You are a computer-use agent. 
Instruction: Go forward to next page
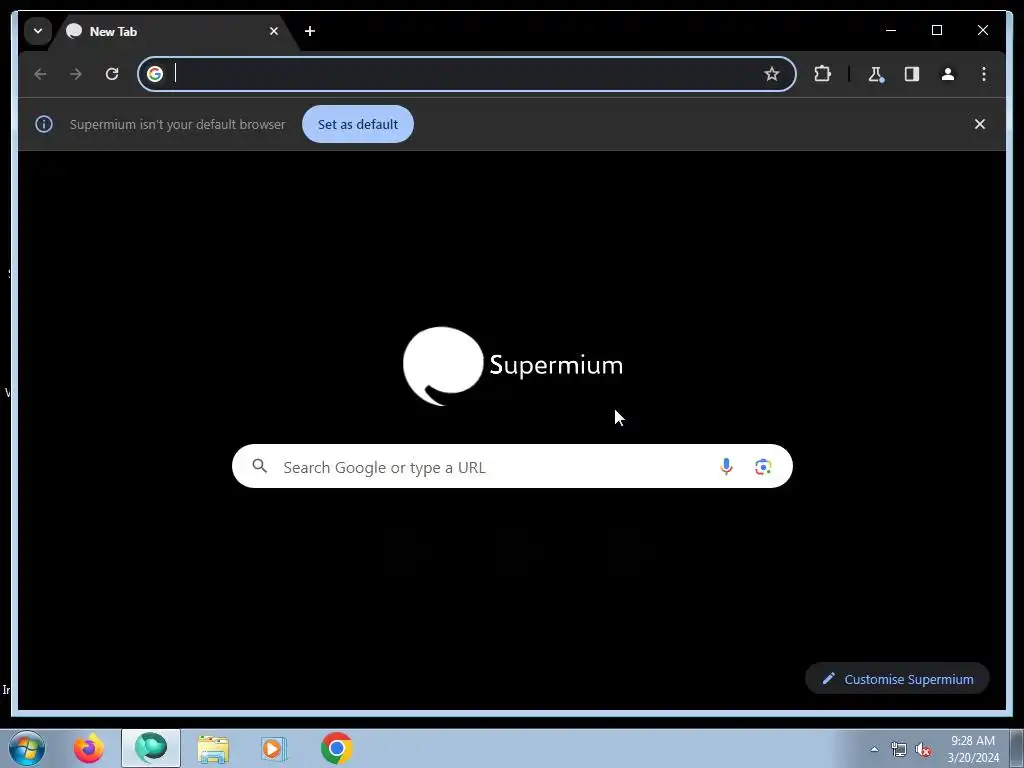[x=76, y=74]
